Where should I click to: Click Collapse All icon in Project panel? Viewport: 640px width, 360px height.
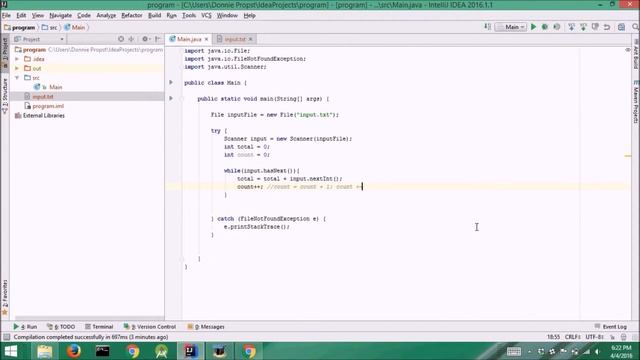click(x=131, y=39)
